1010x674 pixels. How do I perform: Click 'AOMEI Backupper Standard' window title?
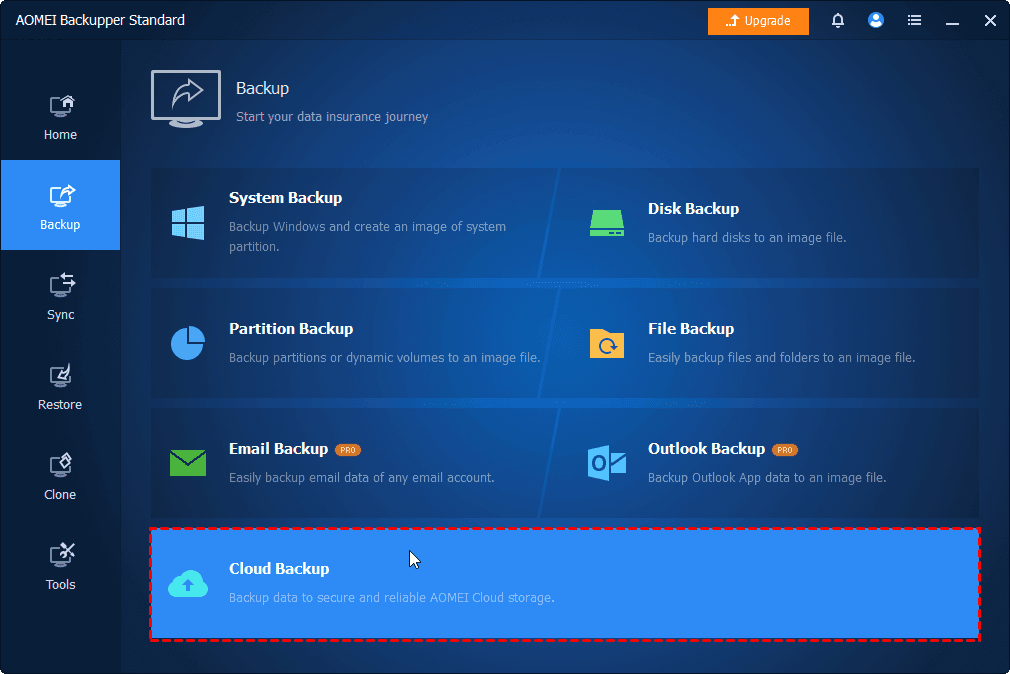point(100,20)
